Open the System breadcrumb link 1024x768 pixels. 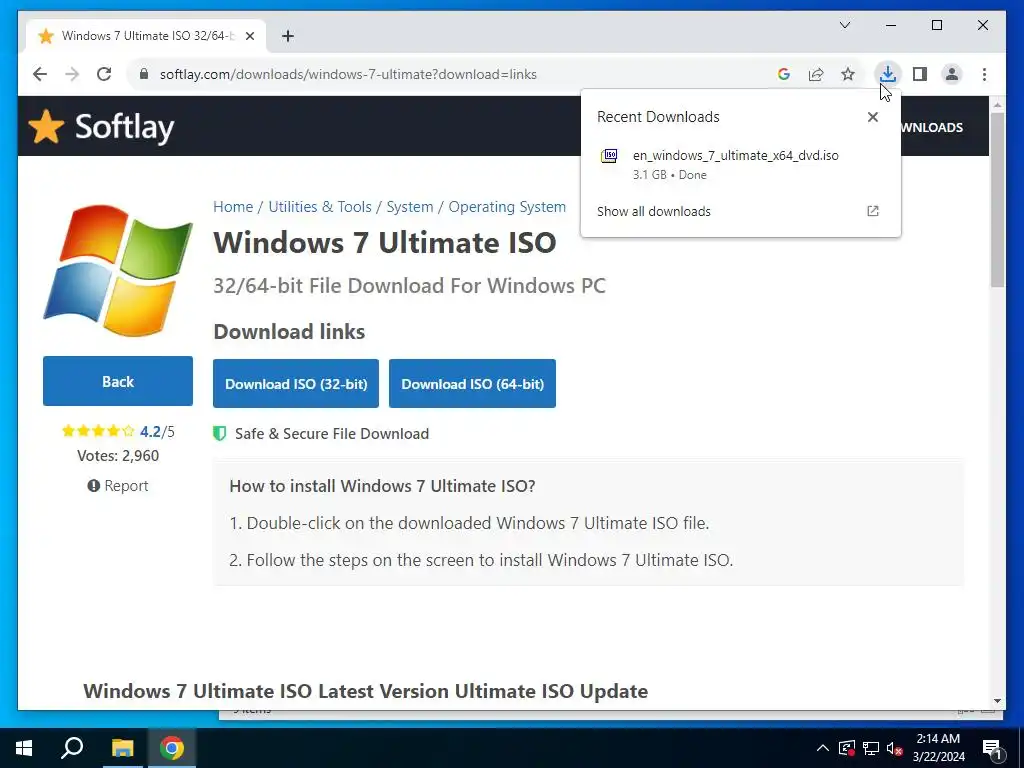click(409, 206)
